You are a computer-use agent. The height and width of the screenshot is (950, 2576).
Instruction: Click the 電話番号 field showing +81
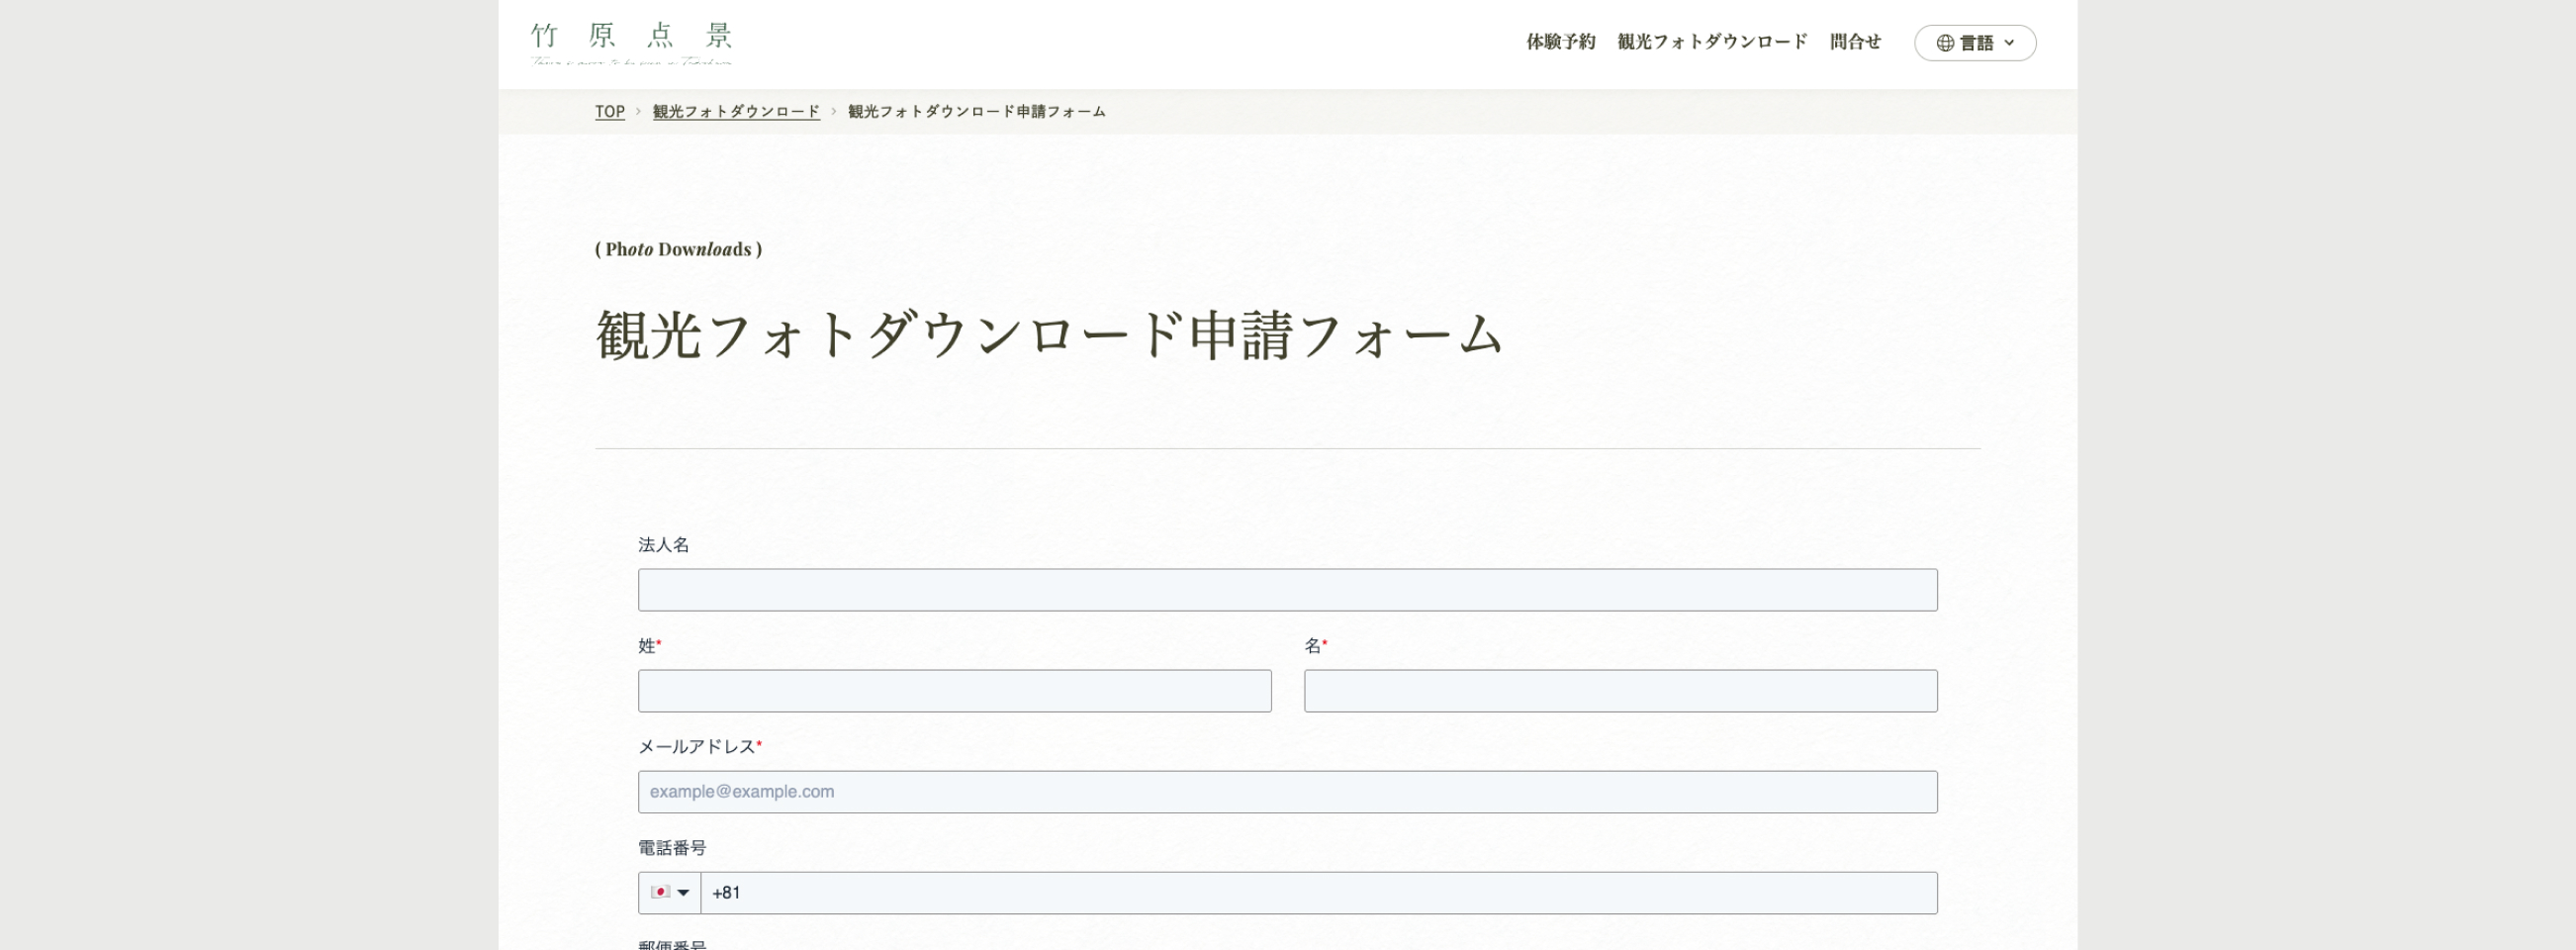click(1318, 893)
